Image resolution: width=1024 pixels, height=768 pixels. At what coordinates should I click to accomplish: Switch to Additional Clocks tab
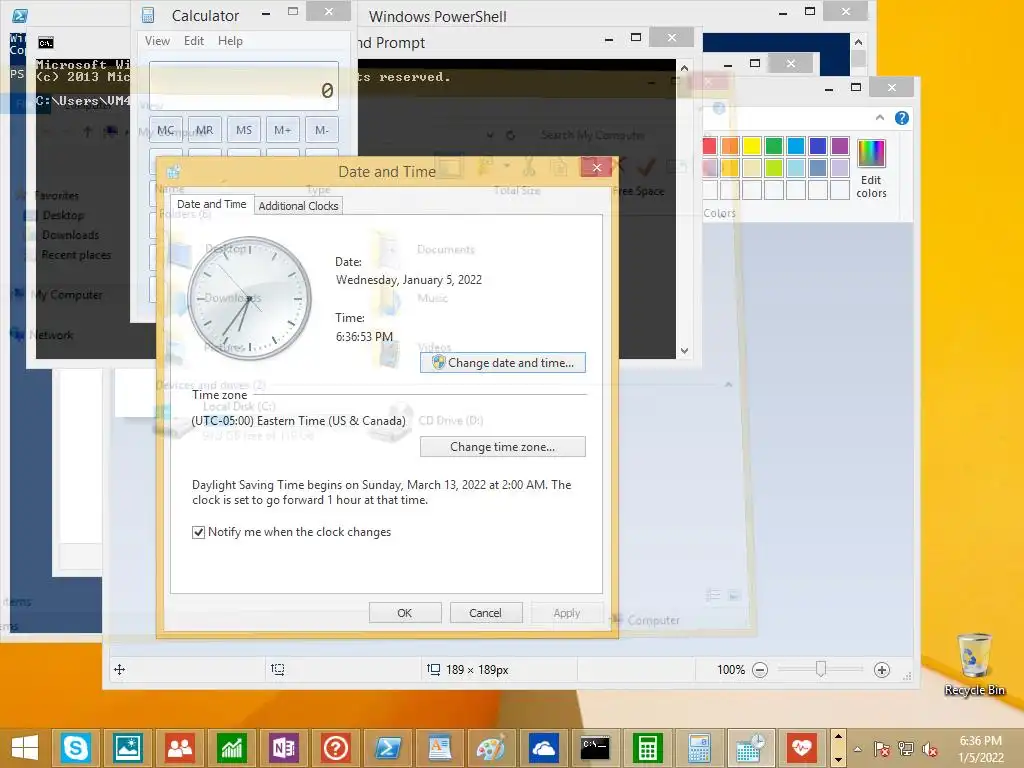pyautogui.click(x=298, y=206)
